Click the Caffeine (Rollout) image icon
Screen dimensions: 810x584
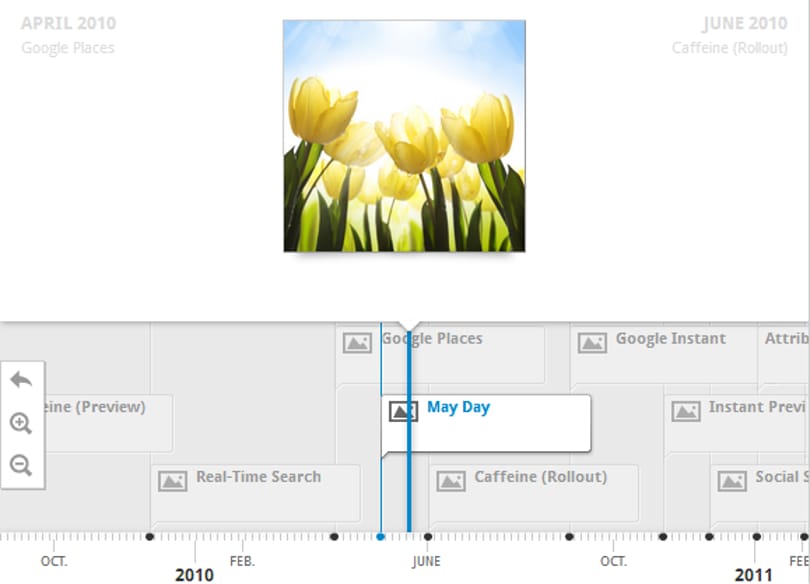[x=451, y=481]
